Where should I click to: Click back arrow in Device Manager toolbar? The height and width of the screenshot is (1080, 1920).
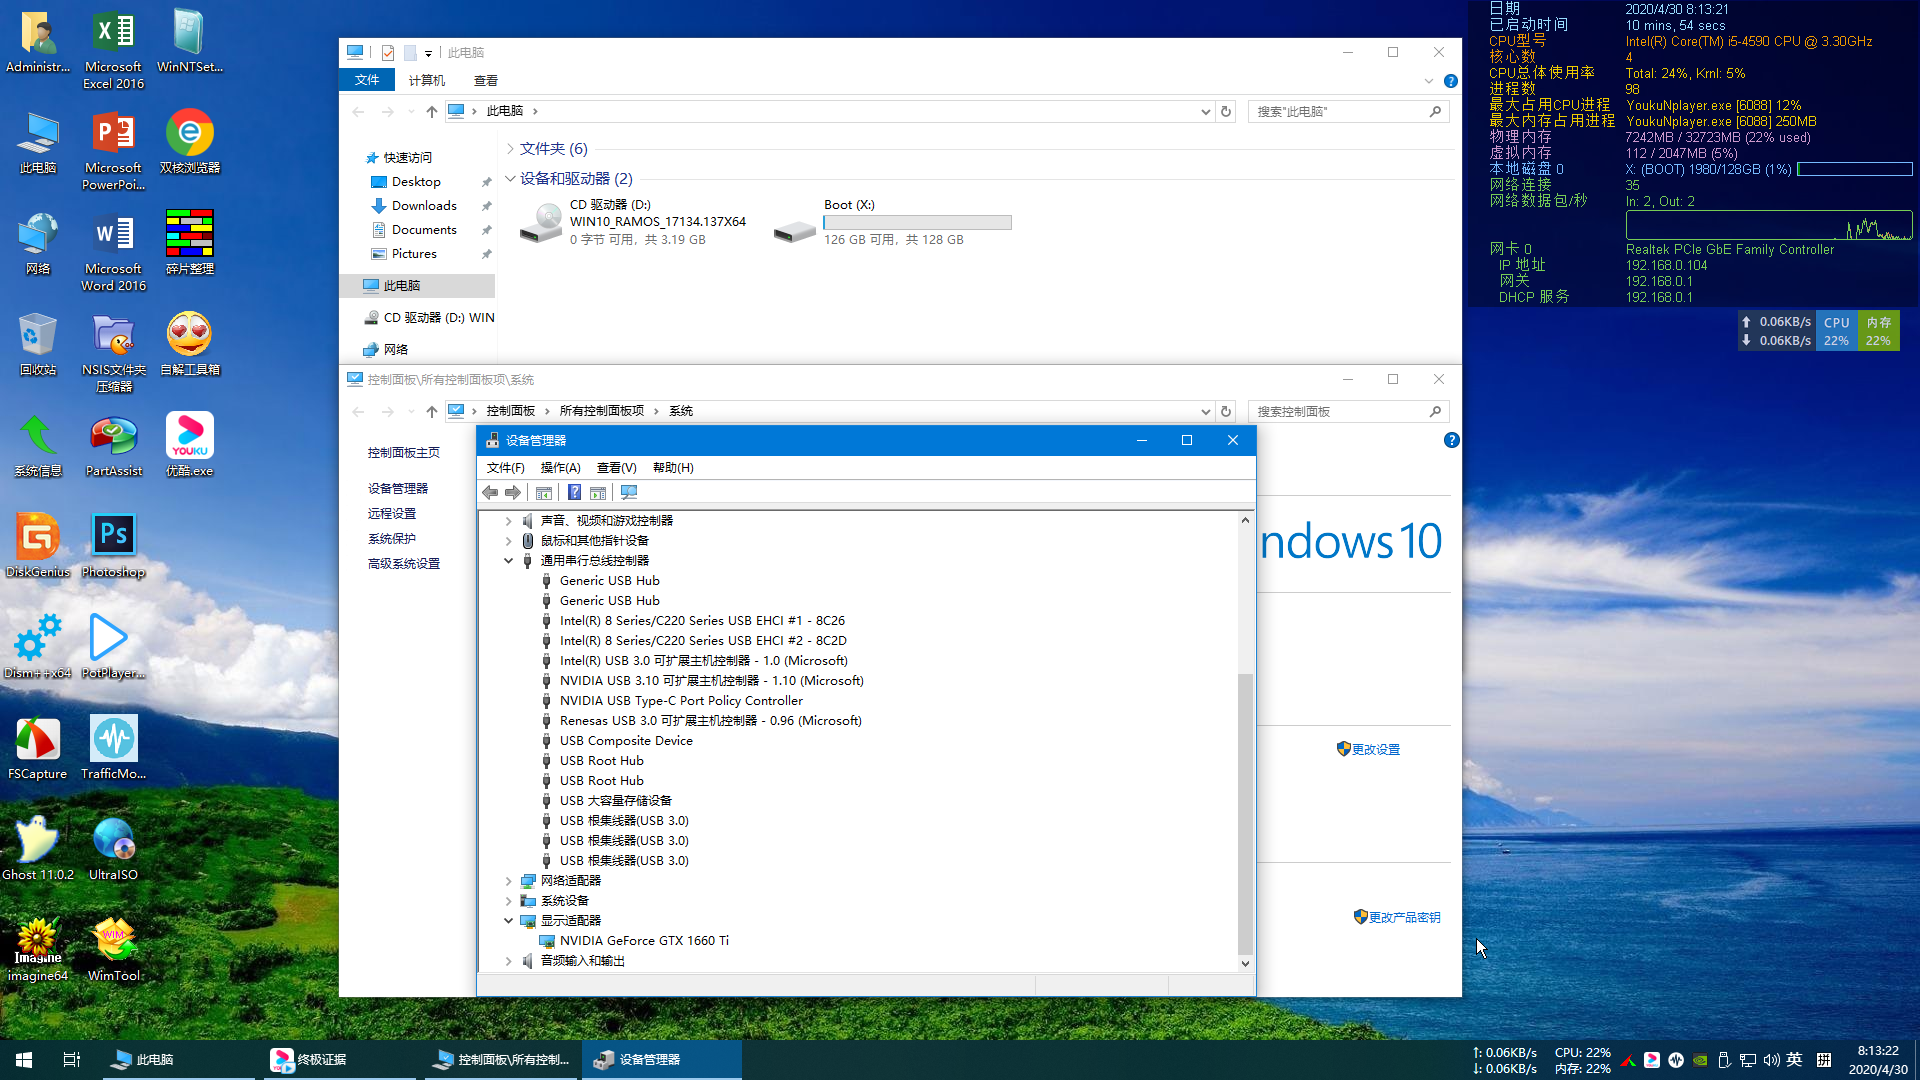click(x=490, y=492)
